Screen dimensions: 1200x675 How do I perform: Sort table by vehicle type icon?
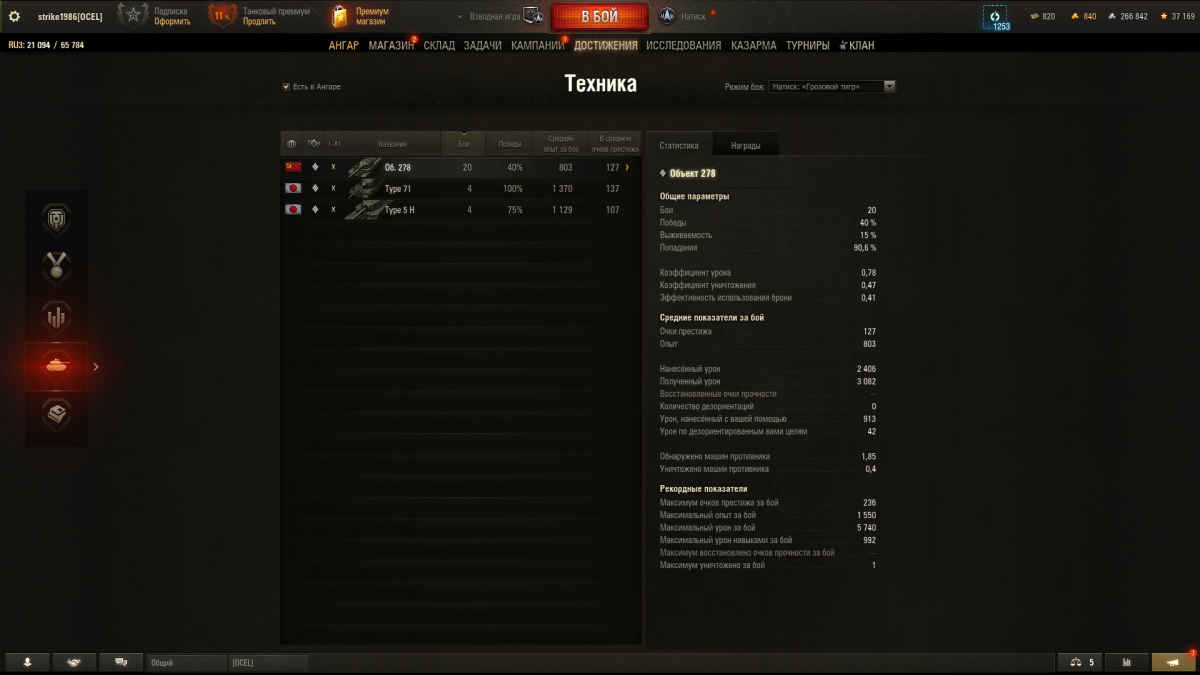pos(314,144)
